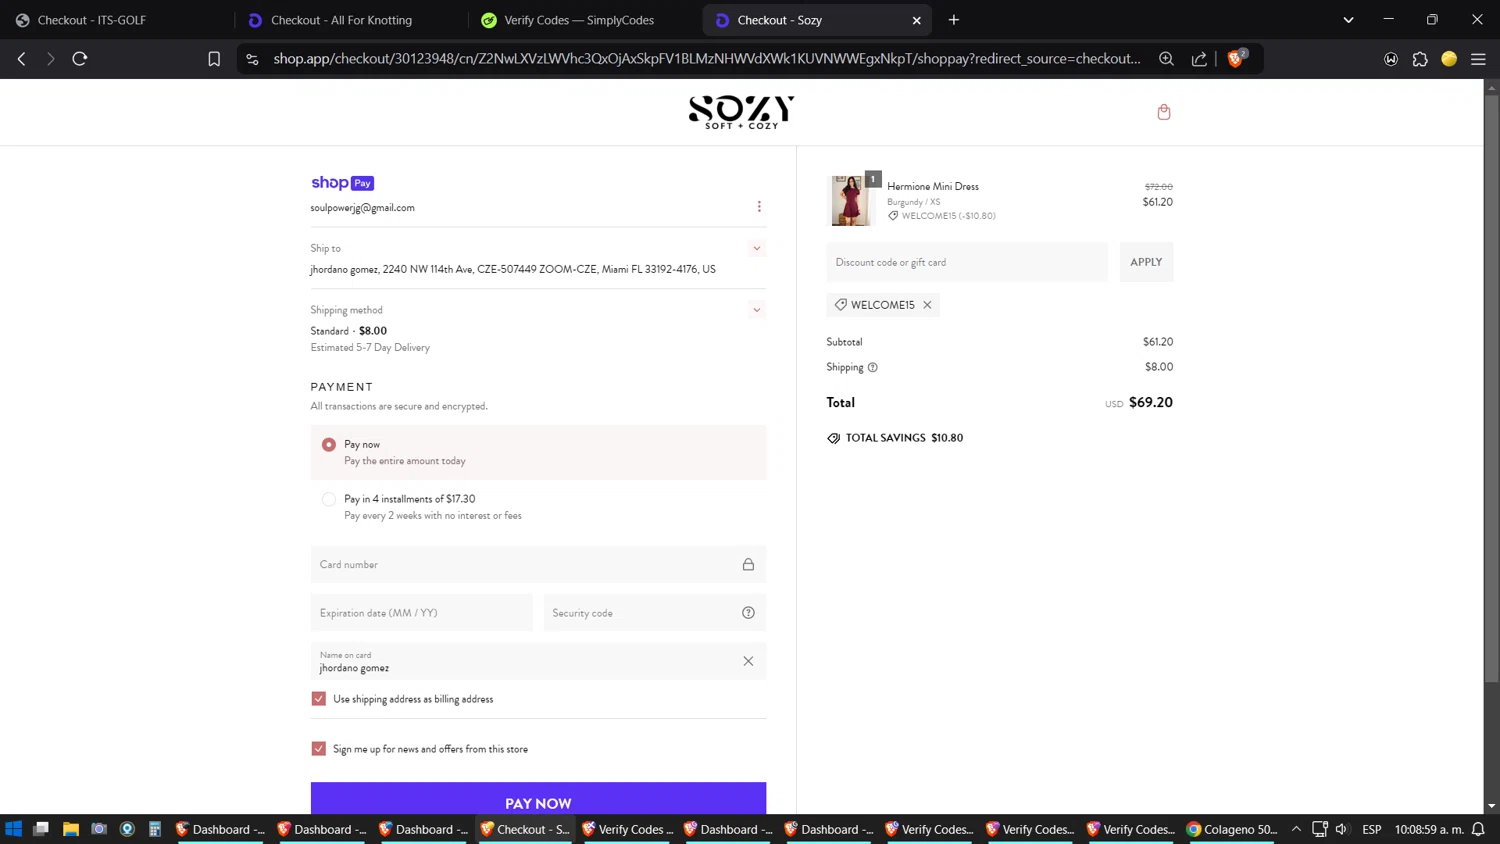Image resolution: width=1500 pixels, height=844 pixels.
Task: Show security code help info
Action: point(748,613)
